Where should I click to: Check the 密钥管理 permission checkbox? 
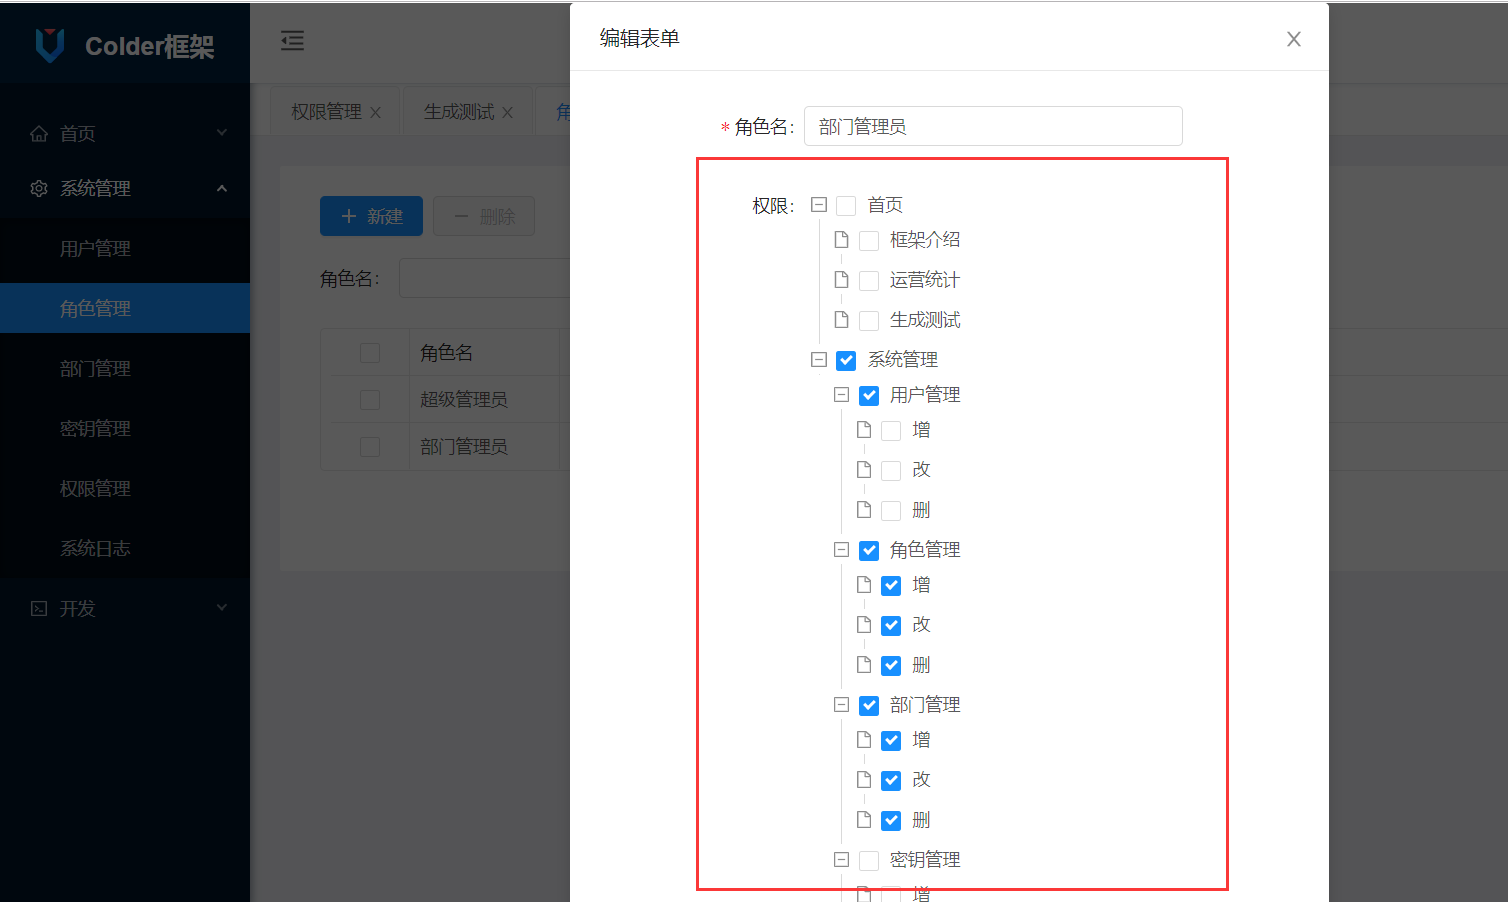pyautogui.click(x=868, y=860)
